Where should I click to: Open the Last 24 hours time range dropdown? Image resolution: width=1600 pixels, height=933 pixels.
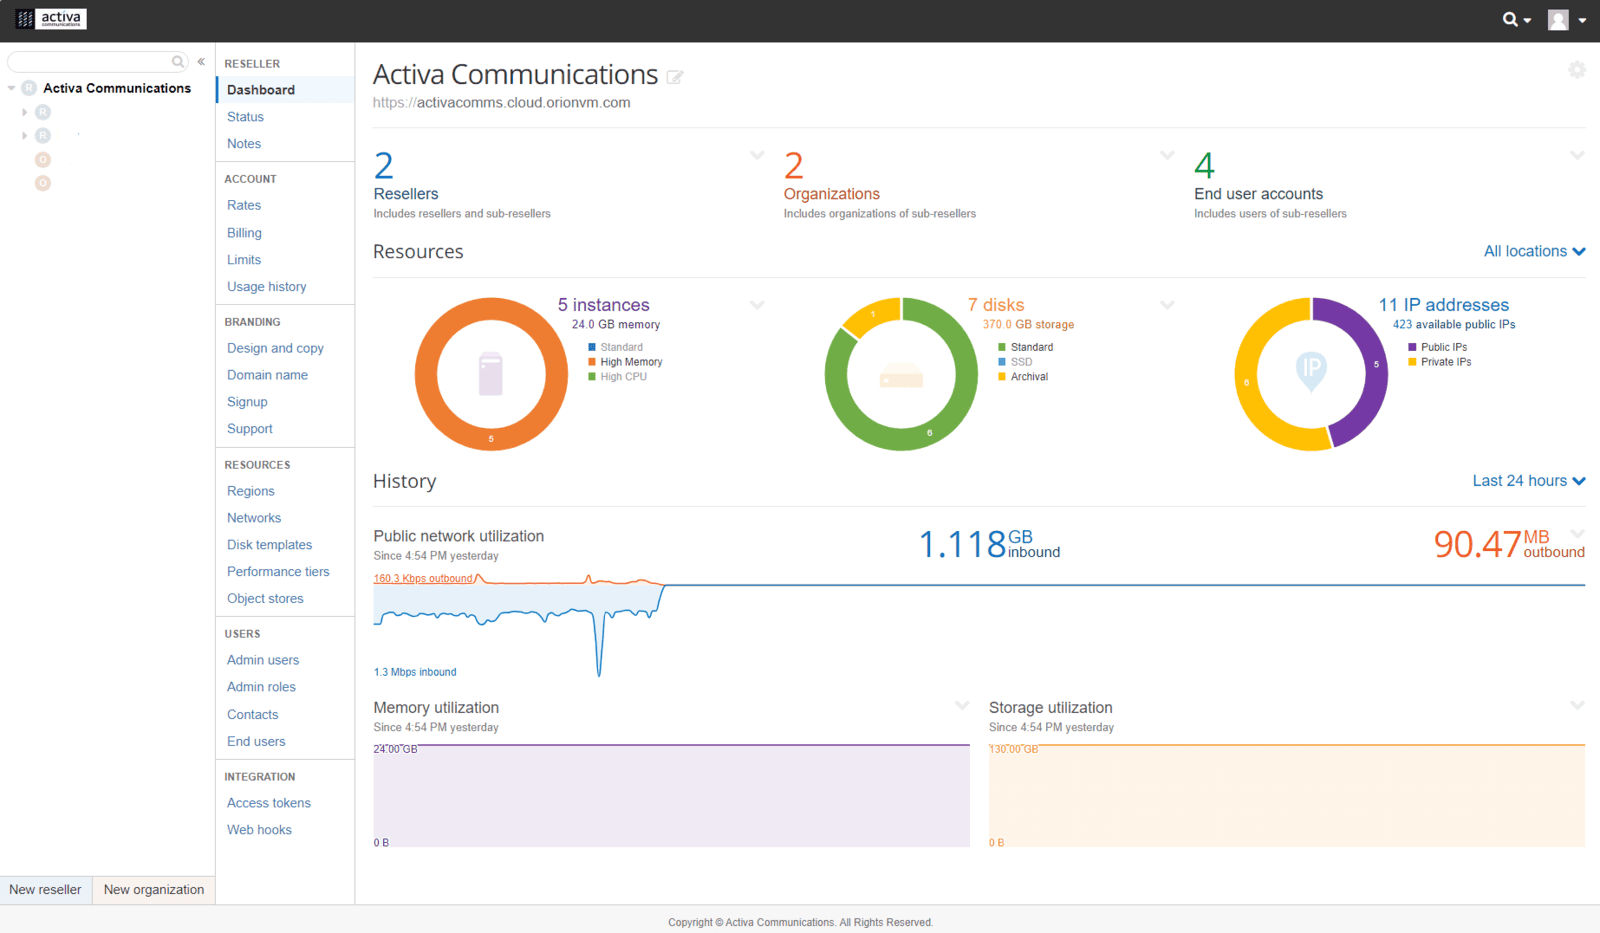pyautogui.click(x=1529, y=481)
